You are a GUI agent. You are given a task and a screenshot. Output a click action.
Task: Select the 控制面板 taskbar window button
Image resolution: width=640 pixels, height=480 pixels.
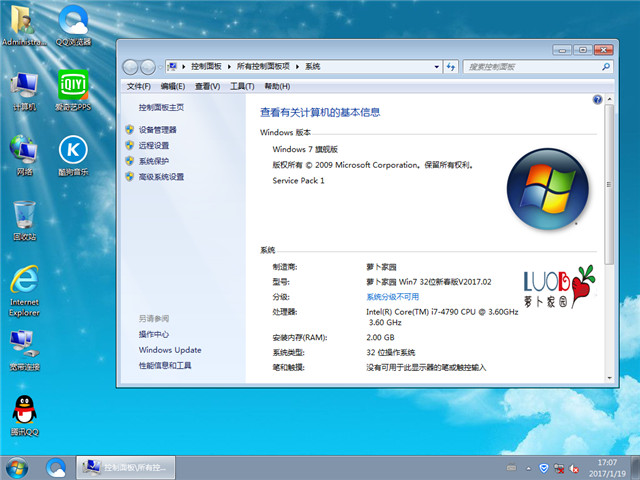point(126,468)
